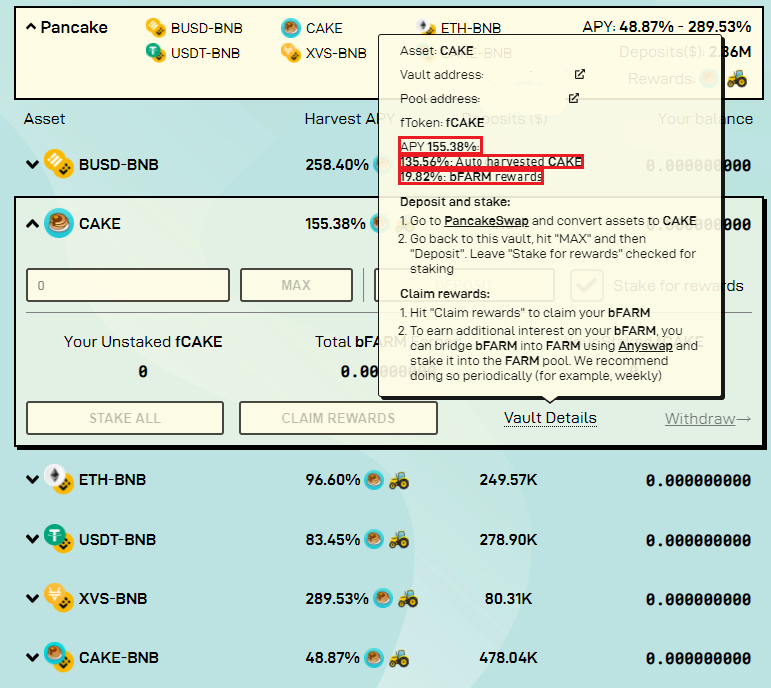This screenshot has width=771, height=688.
Task: Click pancake icon in CAKE-BNB row
Action: pos(374,658)
